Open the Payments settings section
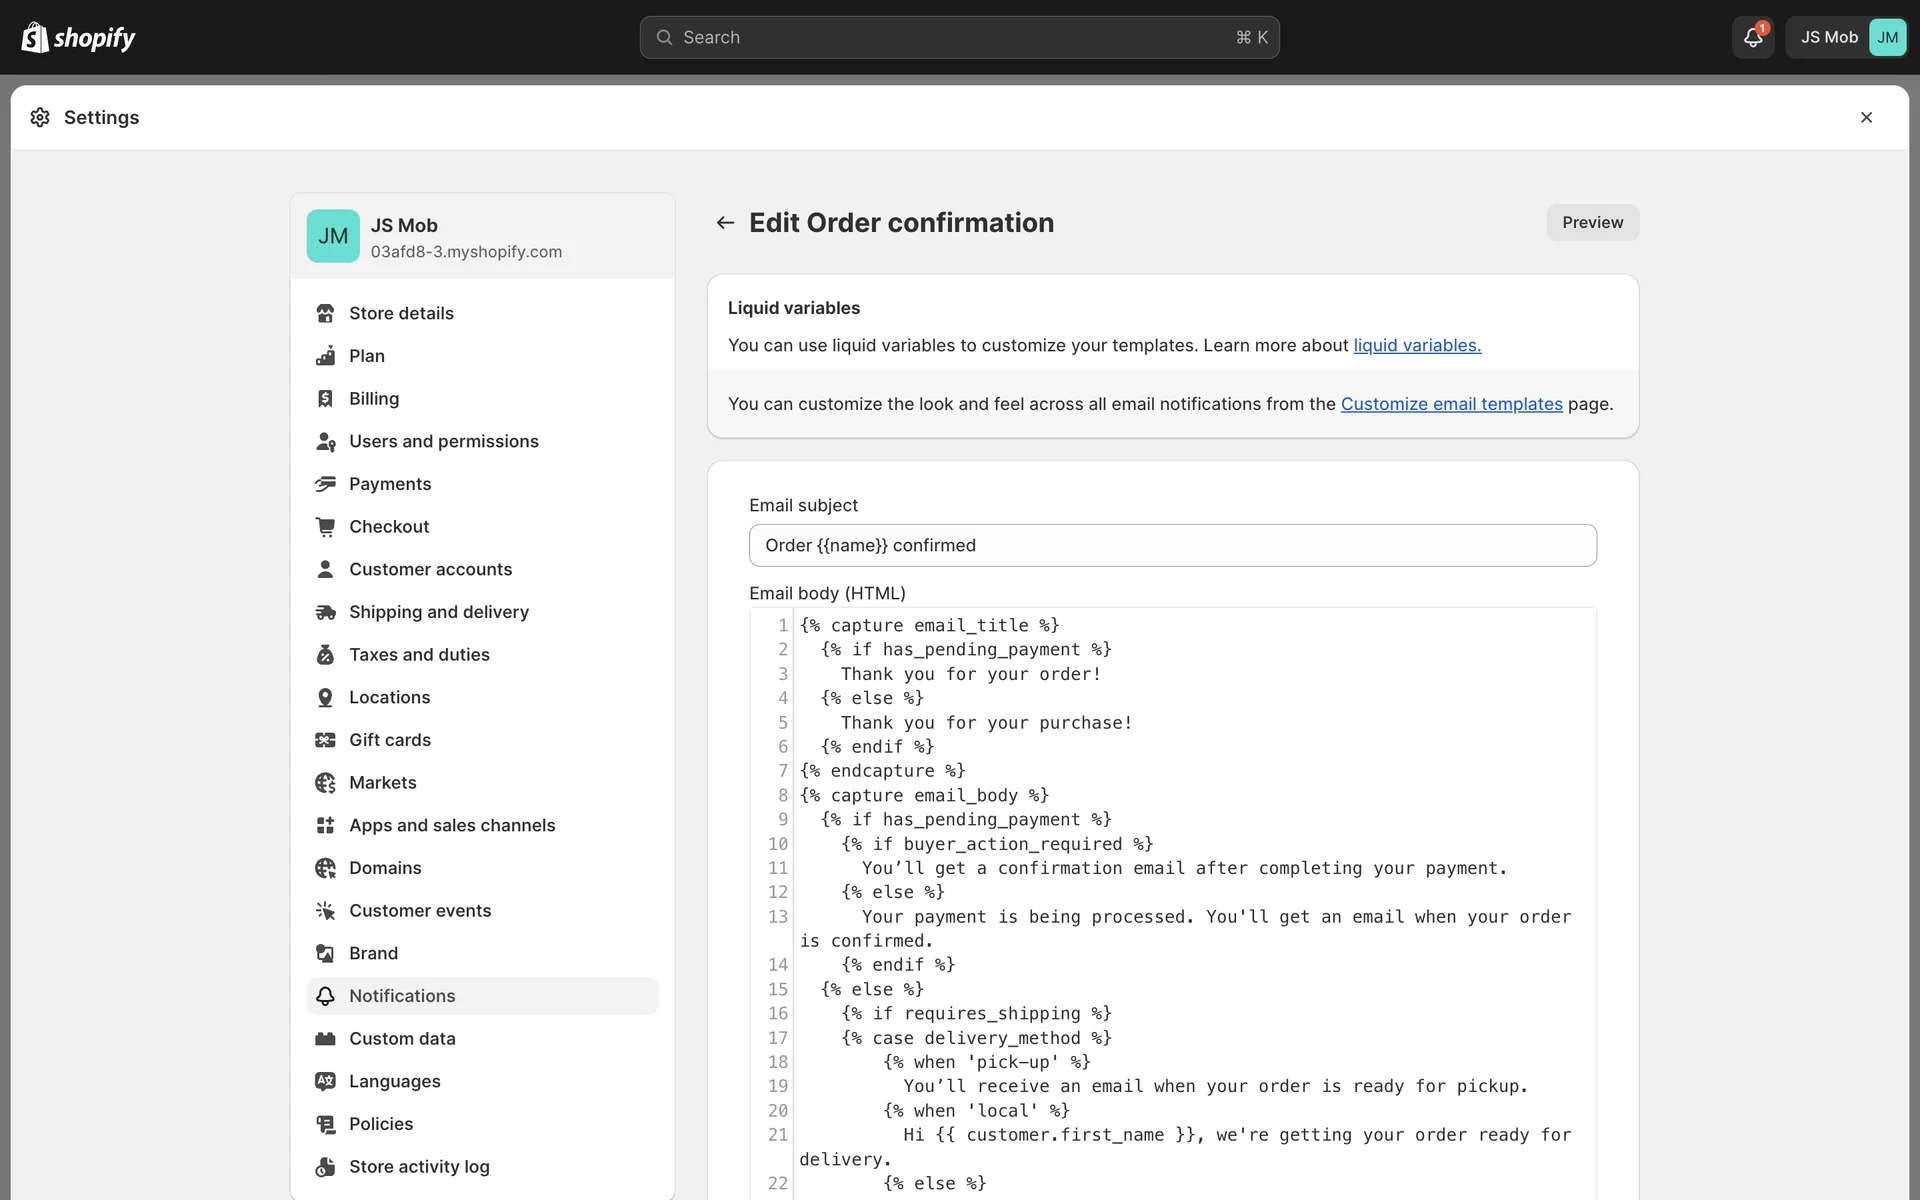Viewport: 1920px width, 1200px height. coord(389,484)
